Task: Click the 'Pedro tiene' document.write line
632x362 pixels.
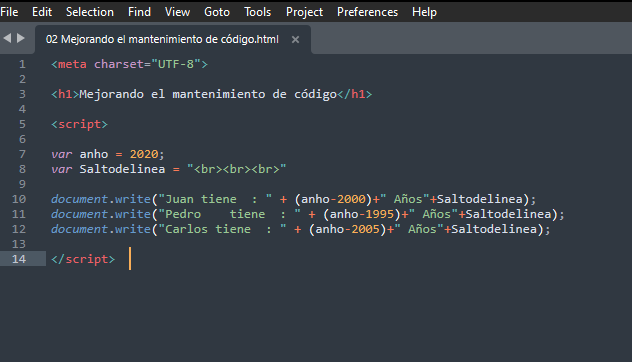Action: 308,214
